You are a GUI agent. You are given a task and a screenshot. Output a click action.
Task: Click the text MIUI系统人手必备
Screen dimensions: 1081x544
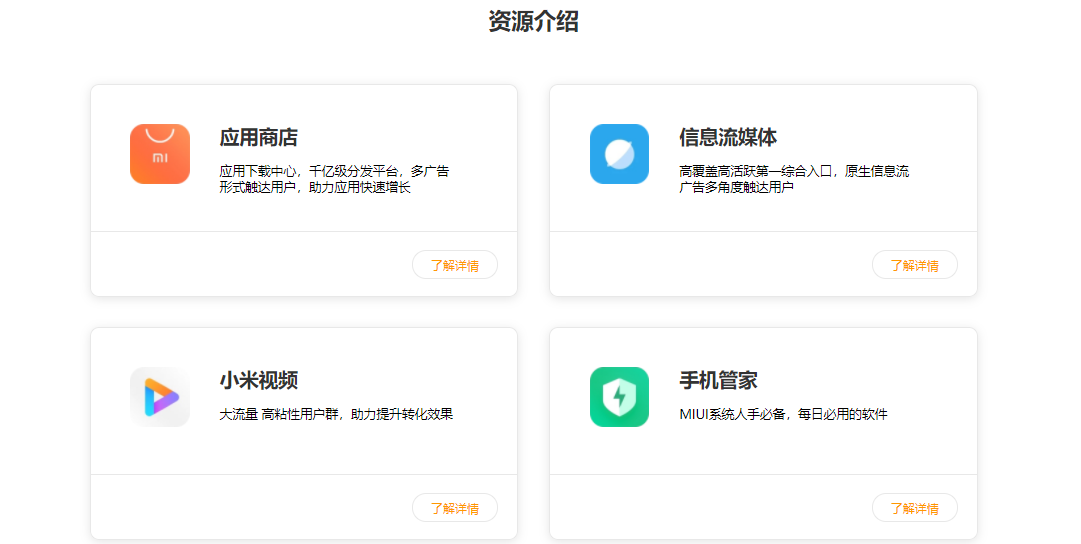coord(733,414)
